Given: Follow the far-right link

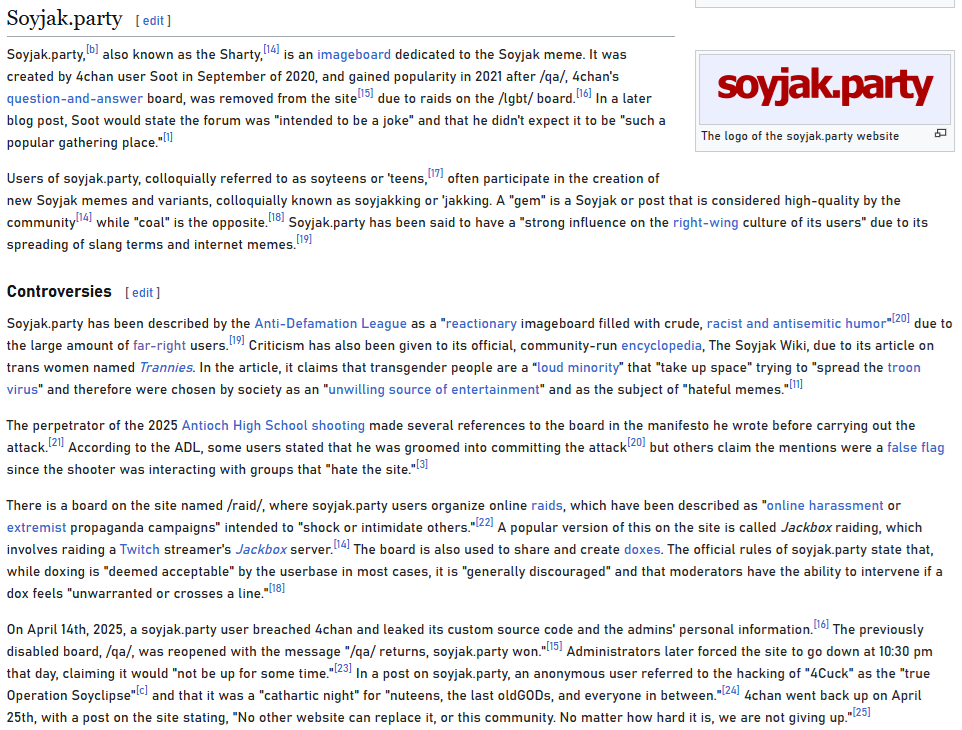Looking at the screenshot, I should click(x=160, y=346).
